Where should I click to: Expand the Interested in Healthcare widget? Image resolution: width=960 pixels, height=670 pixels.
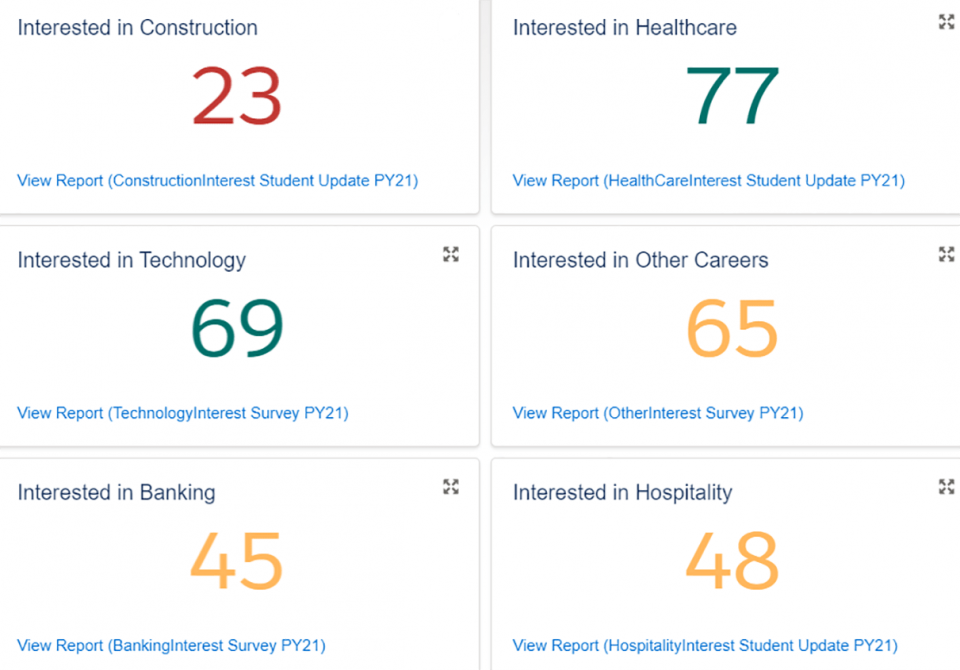point(946,22)
